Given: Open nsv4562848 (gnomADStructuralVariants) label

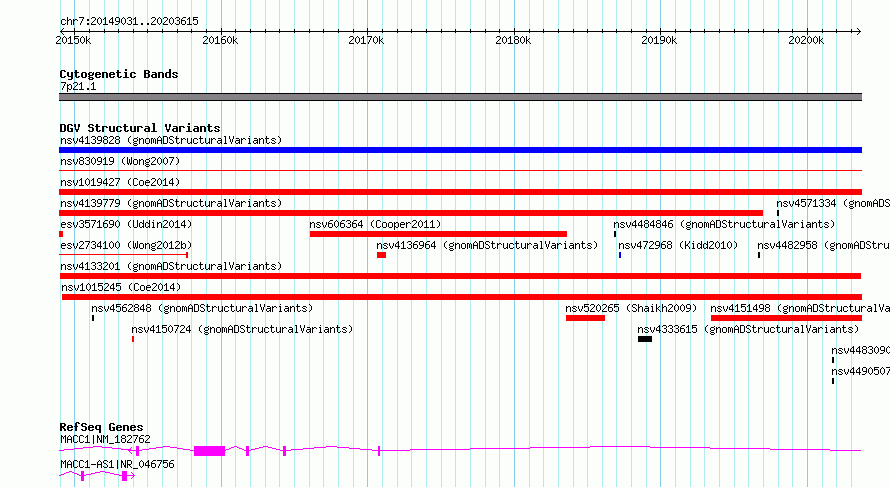Looking at the screenshot, I should point(202,308).
